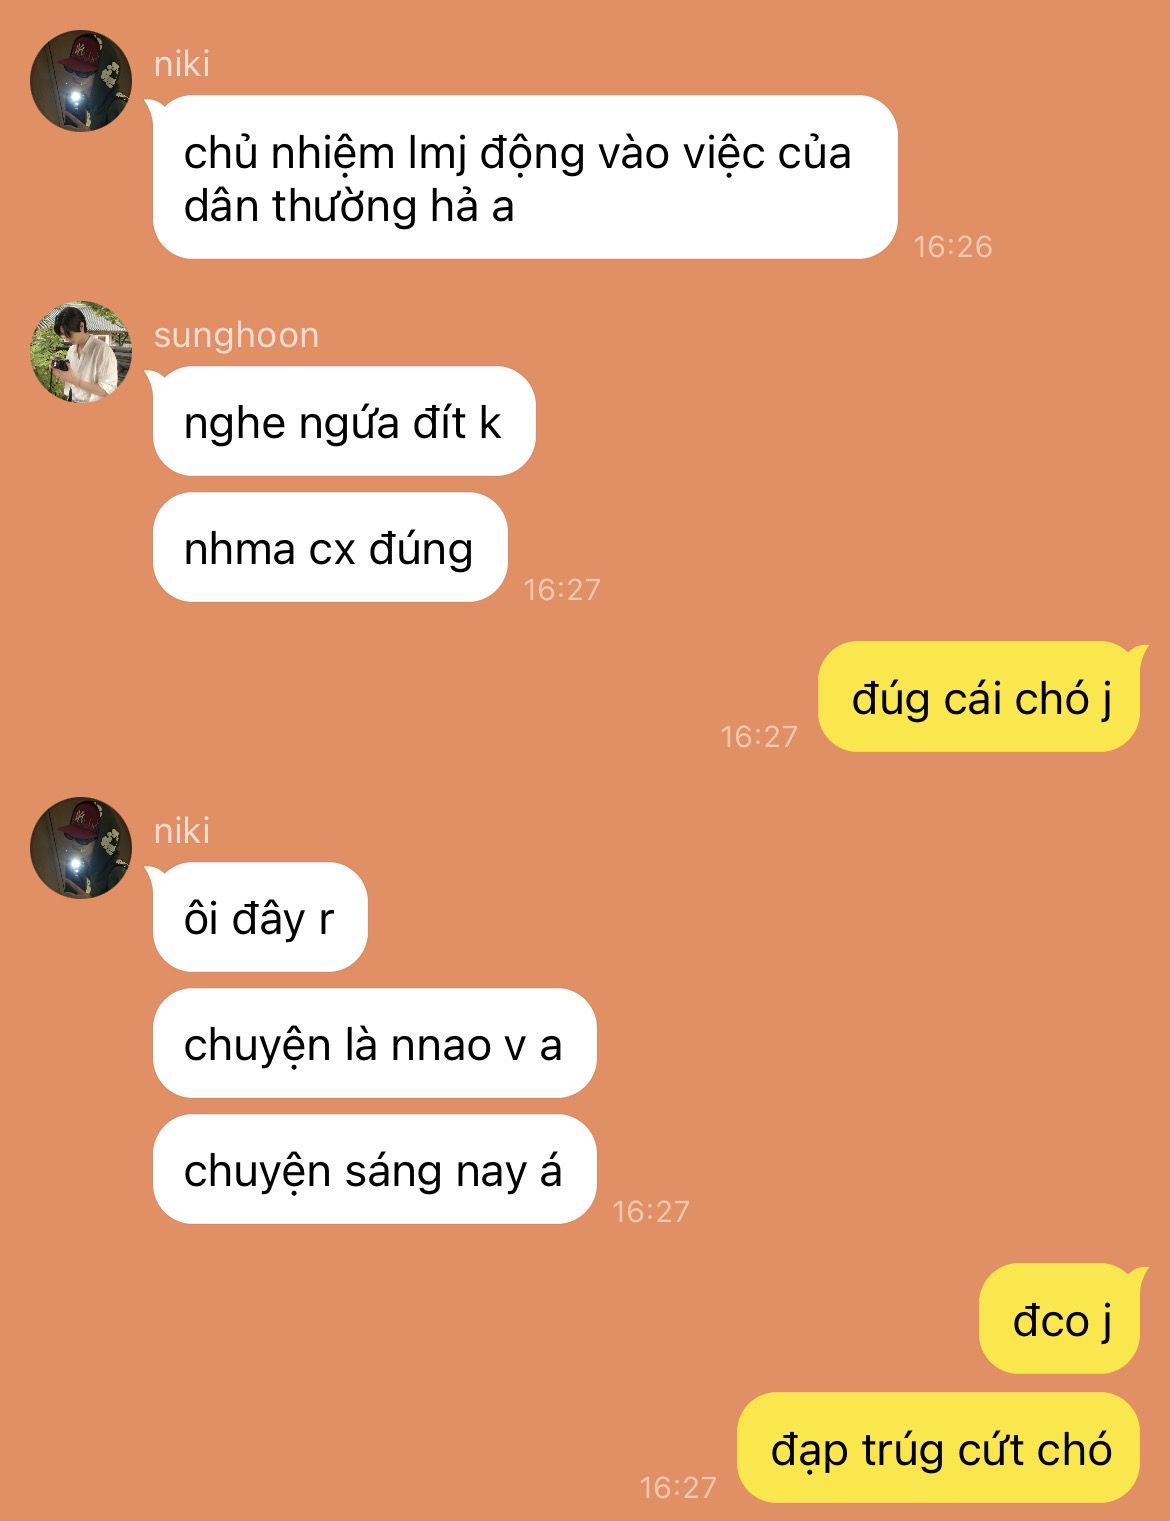This screenshot has width=1170, height=1521.
Task: Select the "chuyện sáng nay á" message
Action: pos(374,1170)
